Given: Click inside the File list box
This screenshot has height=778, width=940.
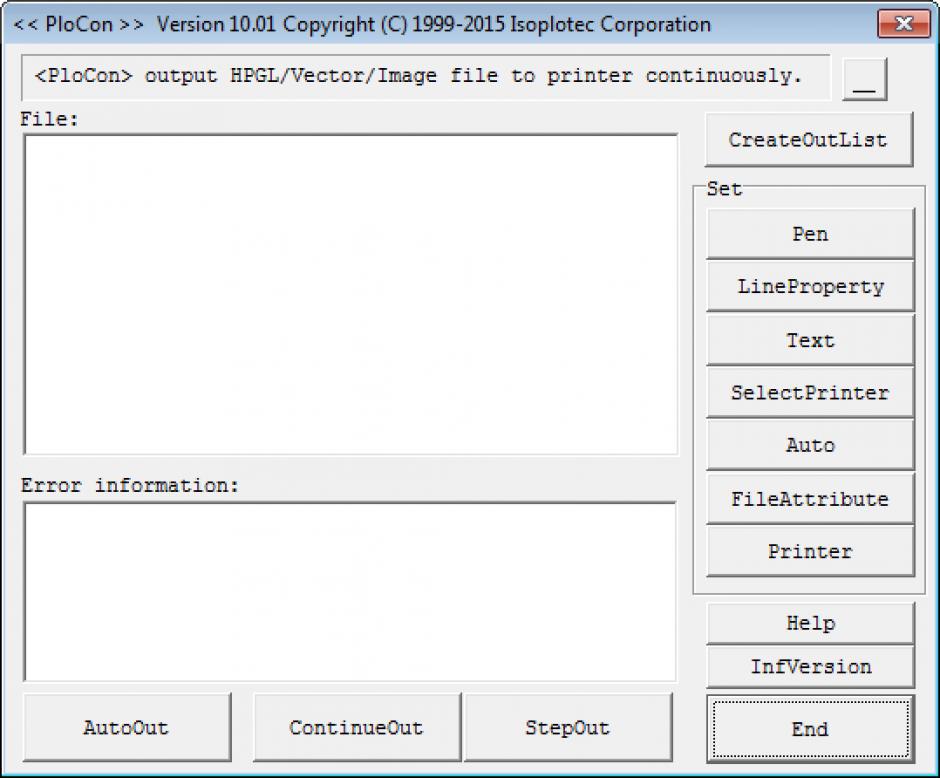Looking at the screenshot, I should [x=351, y=294].
